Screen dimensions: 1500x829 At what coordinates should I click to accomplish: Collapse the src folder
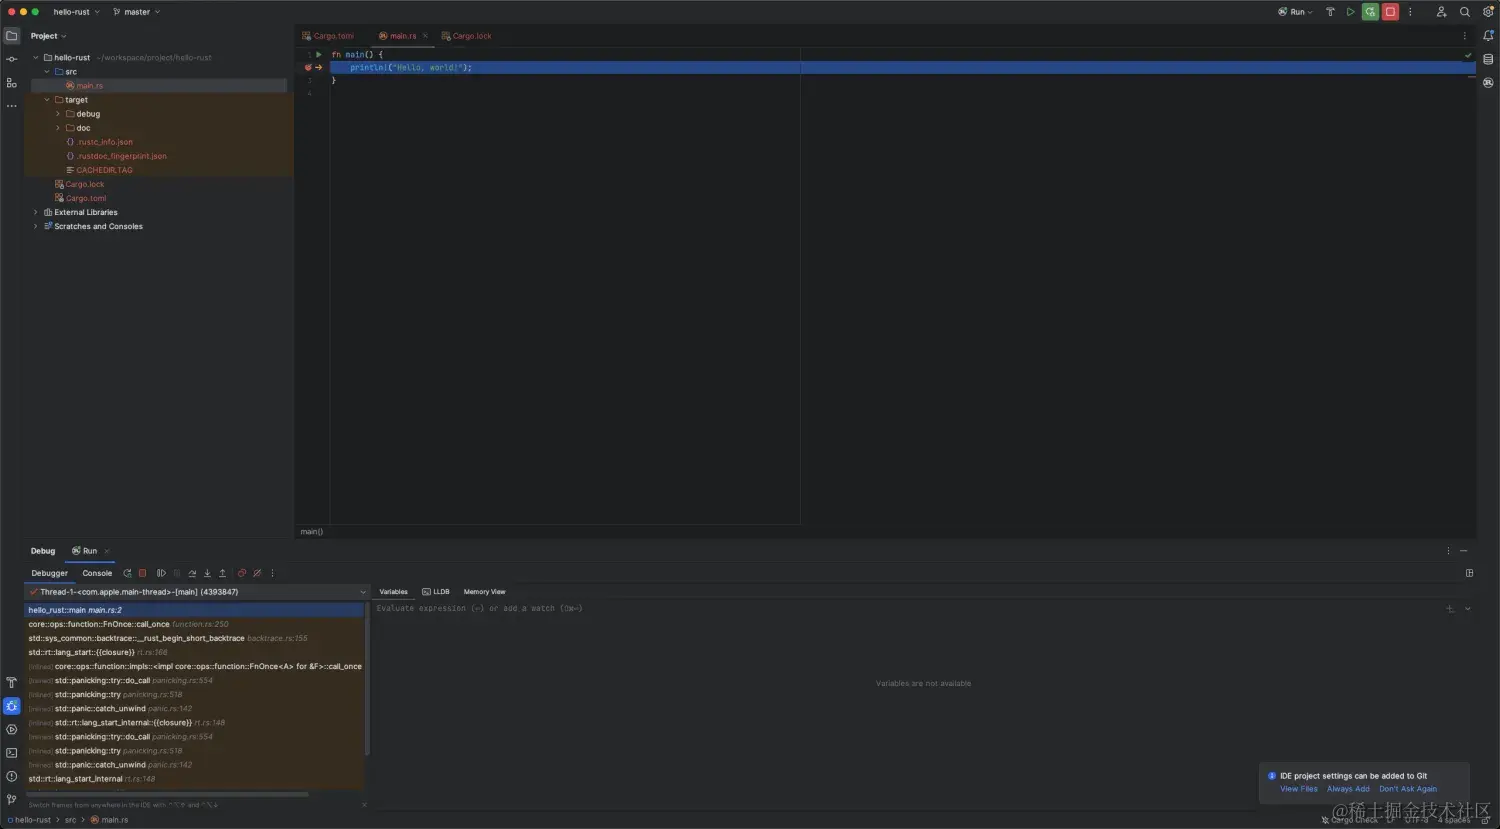pos(47,72)
